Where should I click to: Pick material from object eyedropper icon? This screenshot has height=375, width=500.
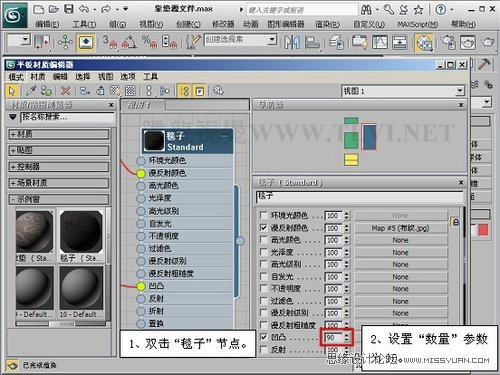tap(31, 90)
